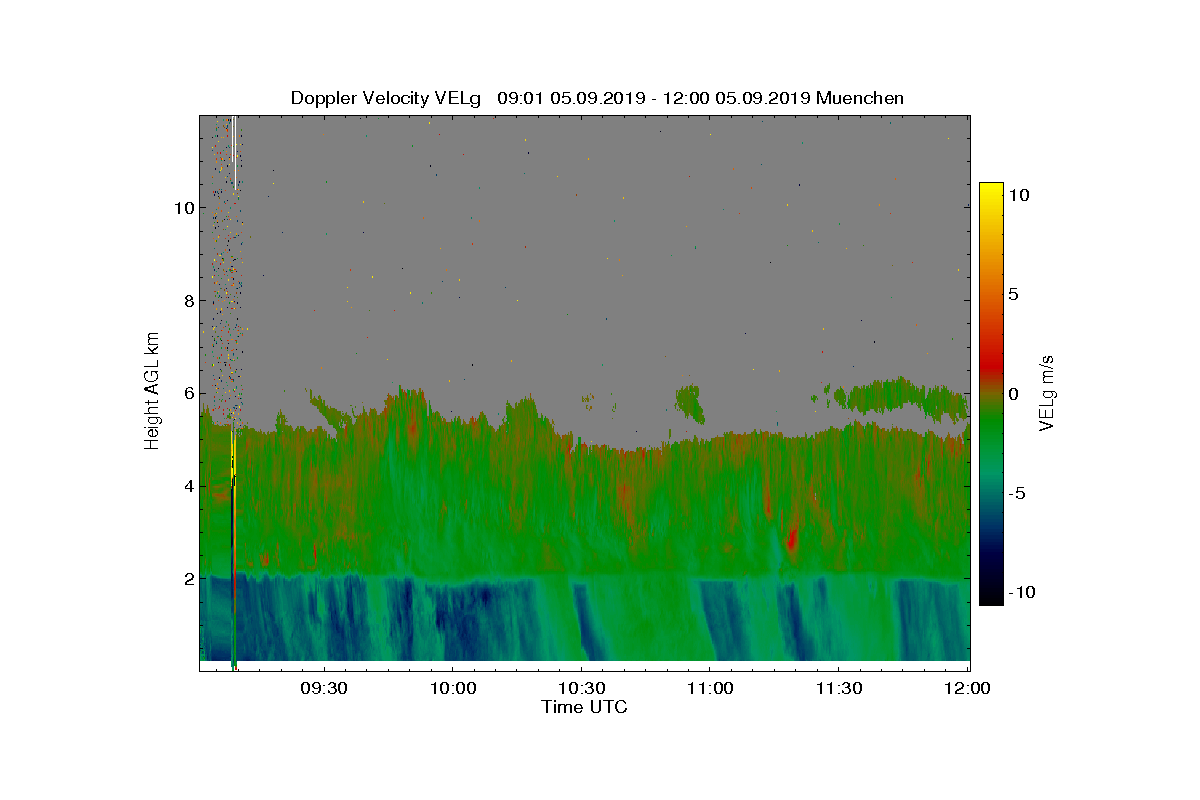Viewport: 1200px width, 800px height.
Task: Click the 10:30 time tick label
Action: (x=581, y=688)
